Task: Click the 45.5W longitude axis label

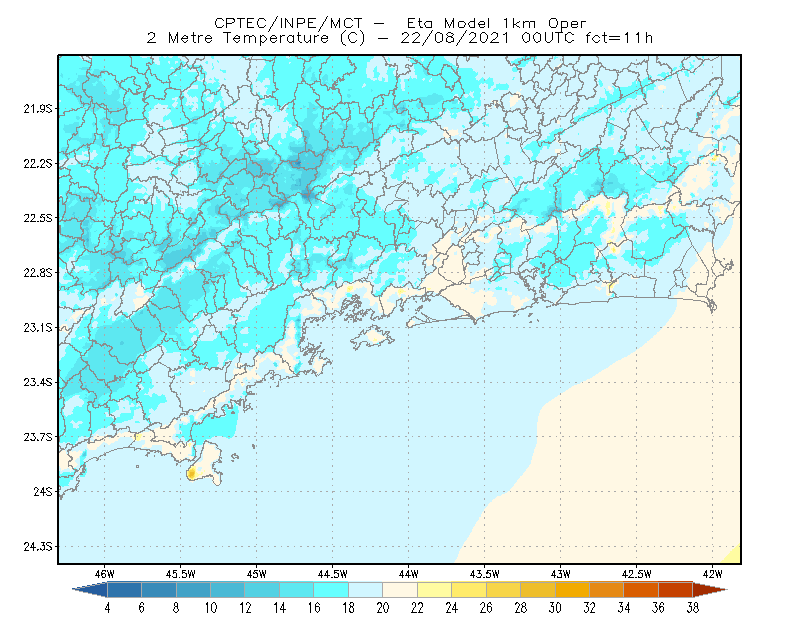Action: click(x=181, y=574)
